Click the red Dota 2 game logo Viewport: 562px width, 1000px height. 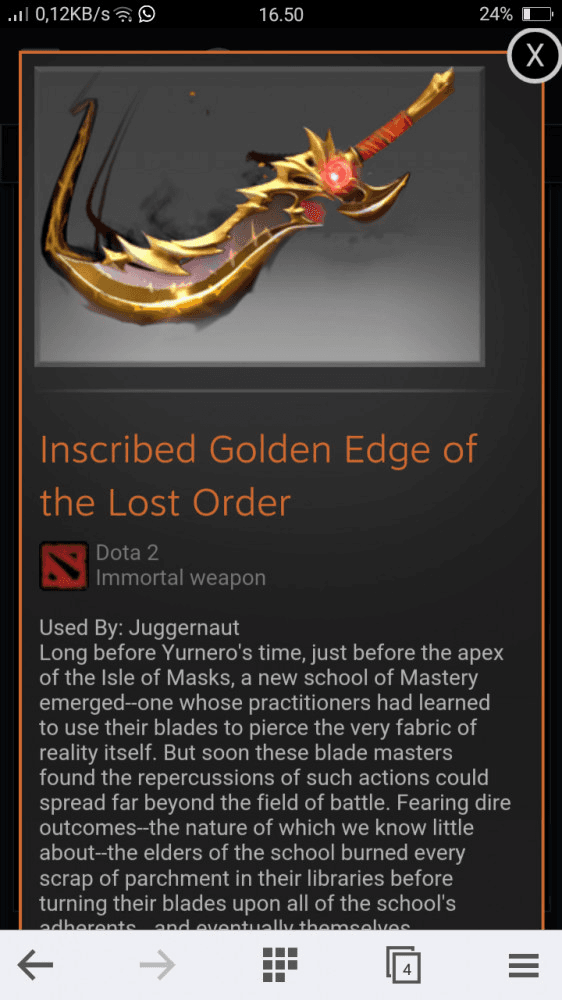64,566
